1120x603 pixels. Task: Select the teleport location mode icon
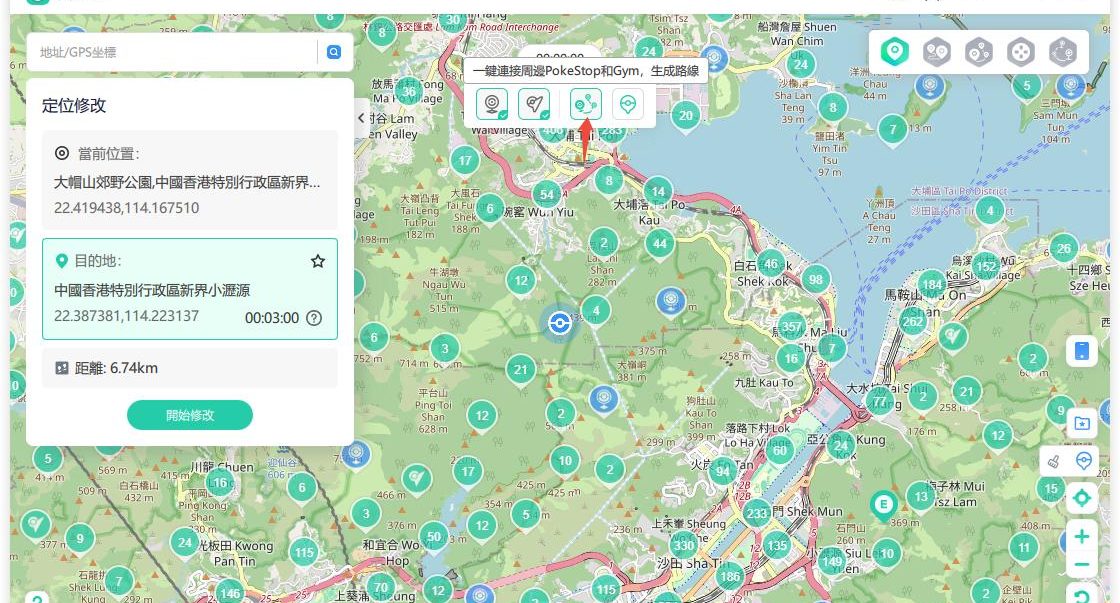click(894, 51)
